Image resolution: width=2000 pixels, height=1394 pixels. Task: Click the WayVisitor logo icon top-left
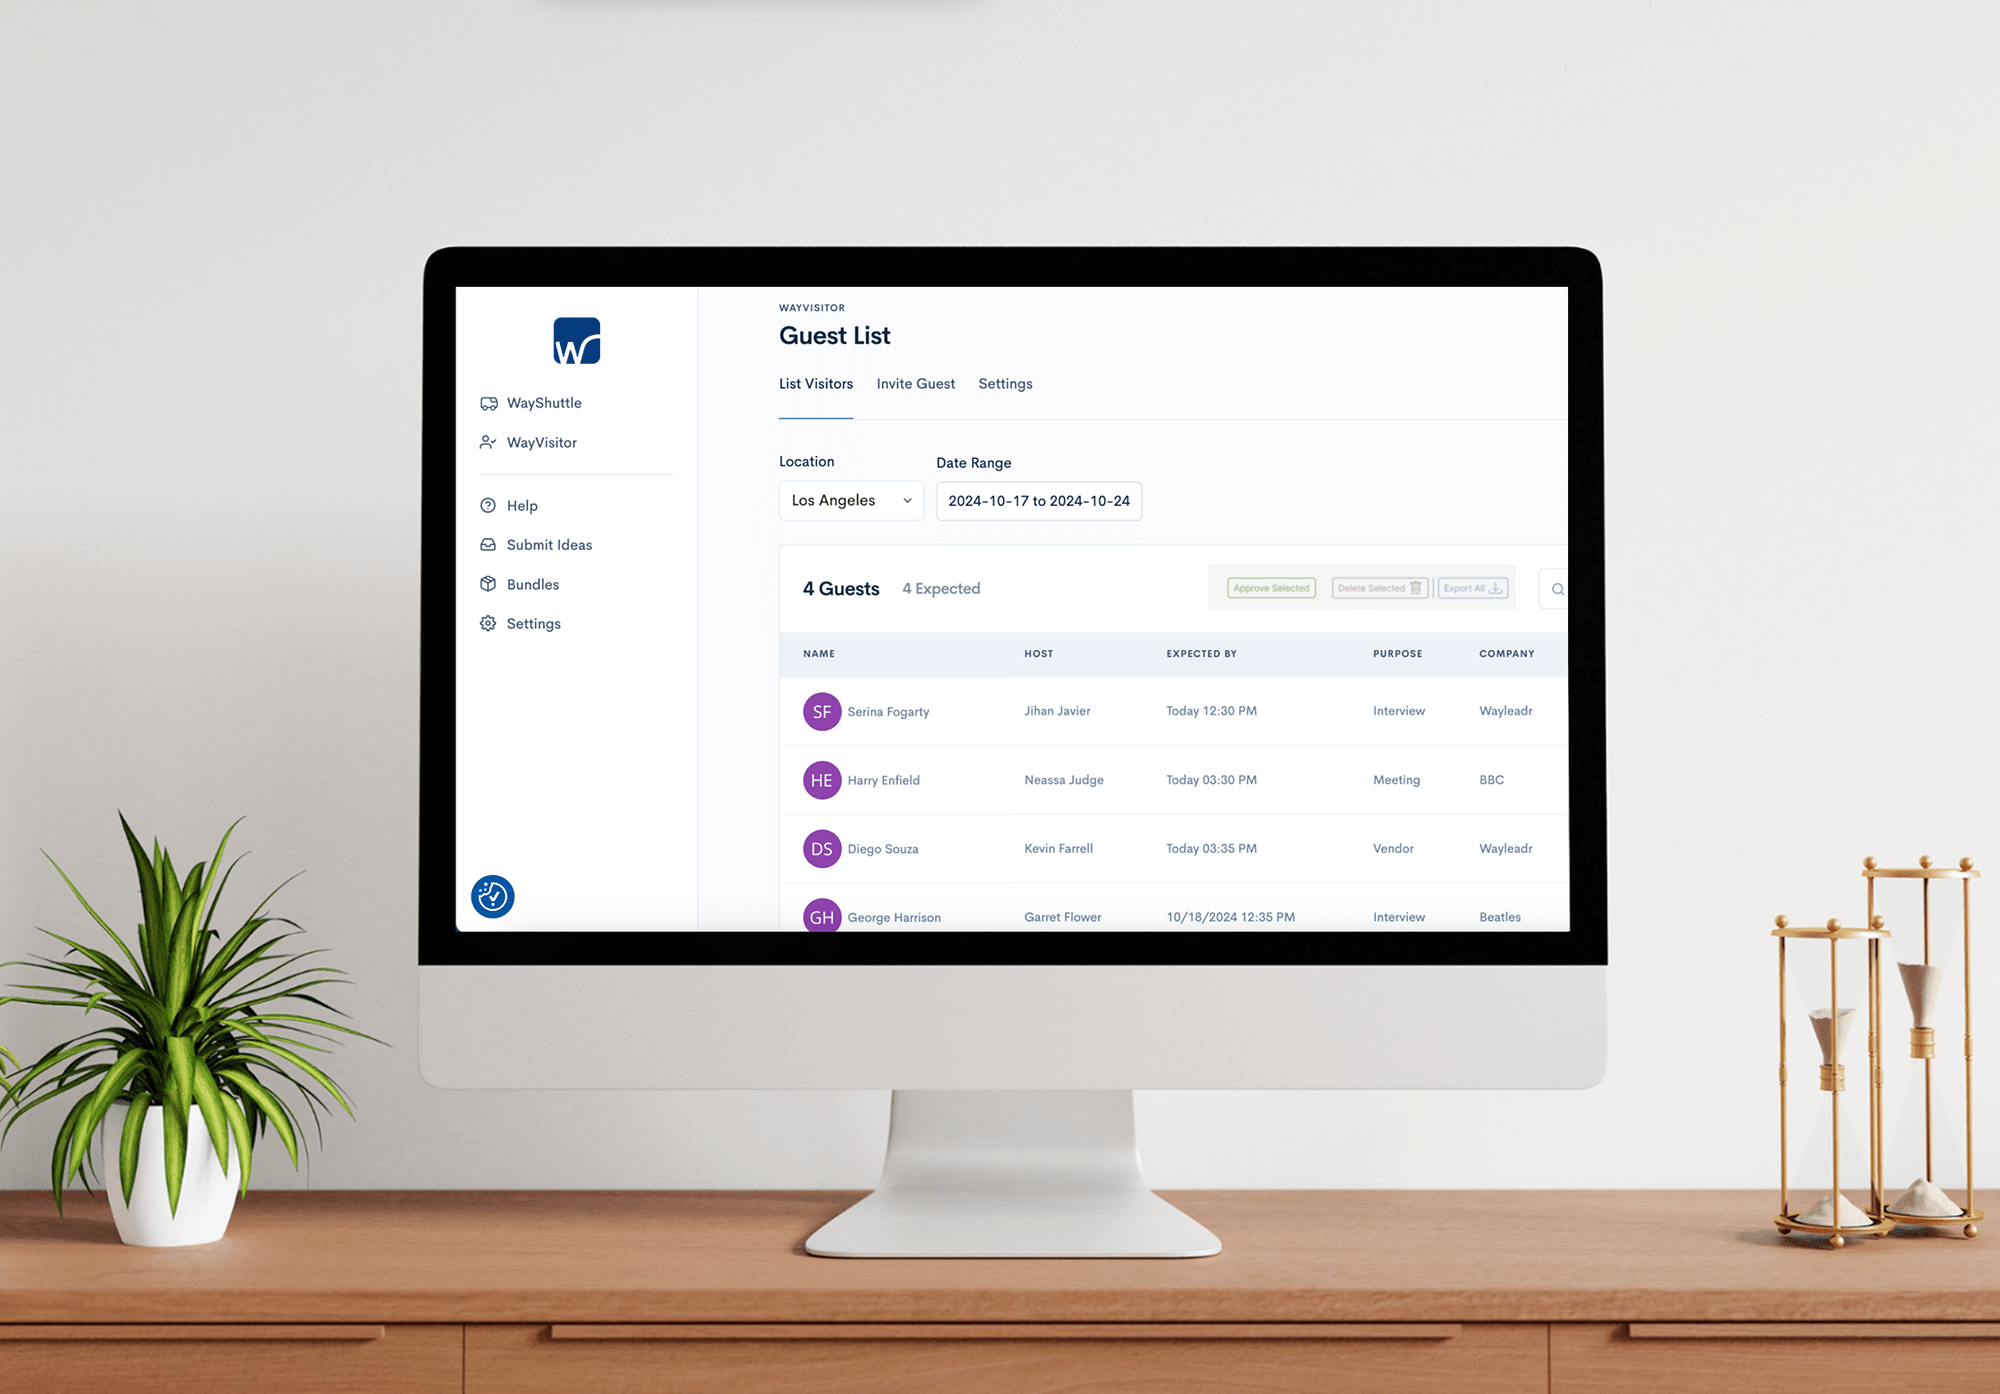576,341
